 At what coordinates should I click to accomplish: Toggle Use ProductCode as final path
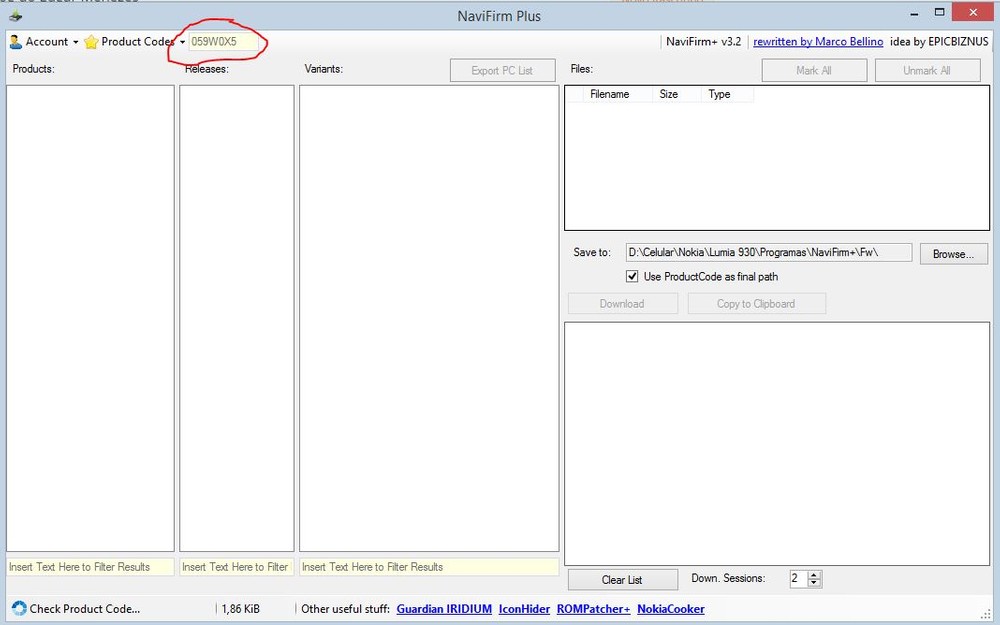(x=632, y=276)
